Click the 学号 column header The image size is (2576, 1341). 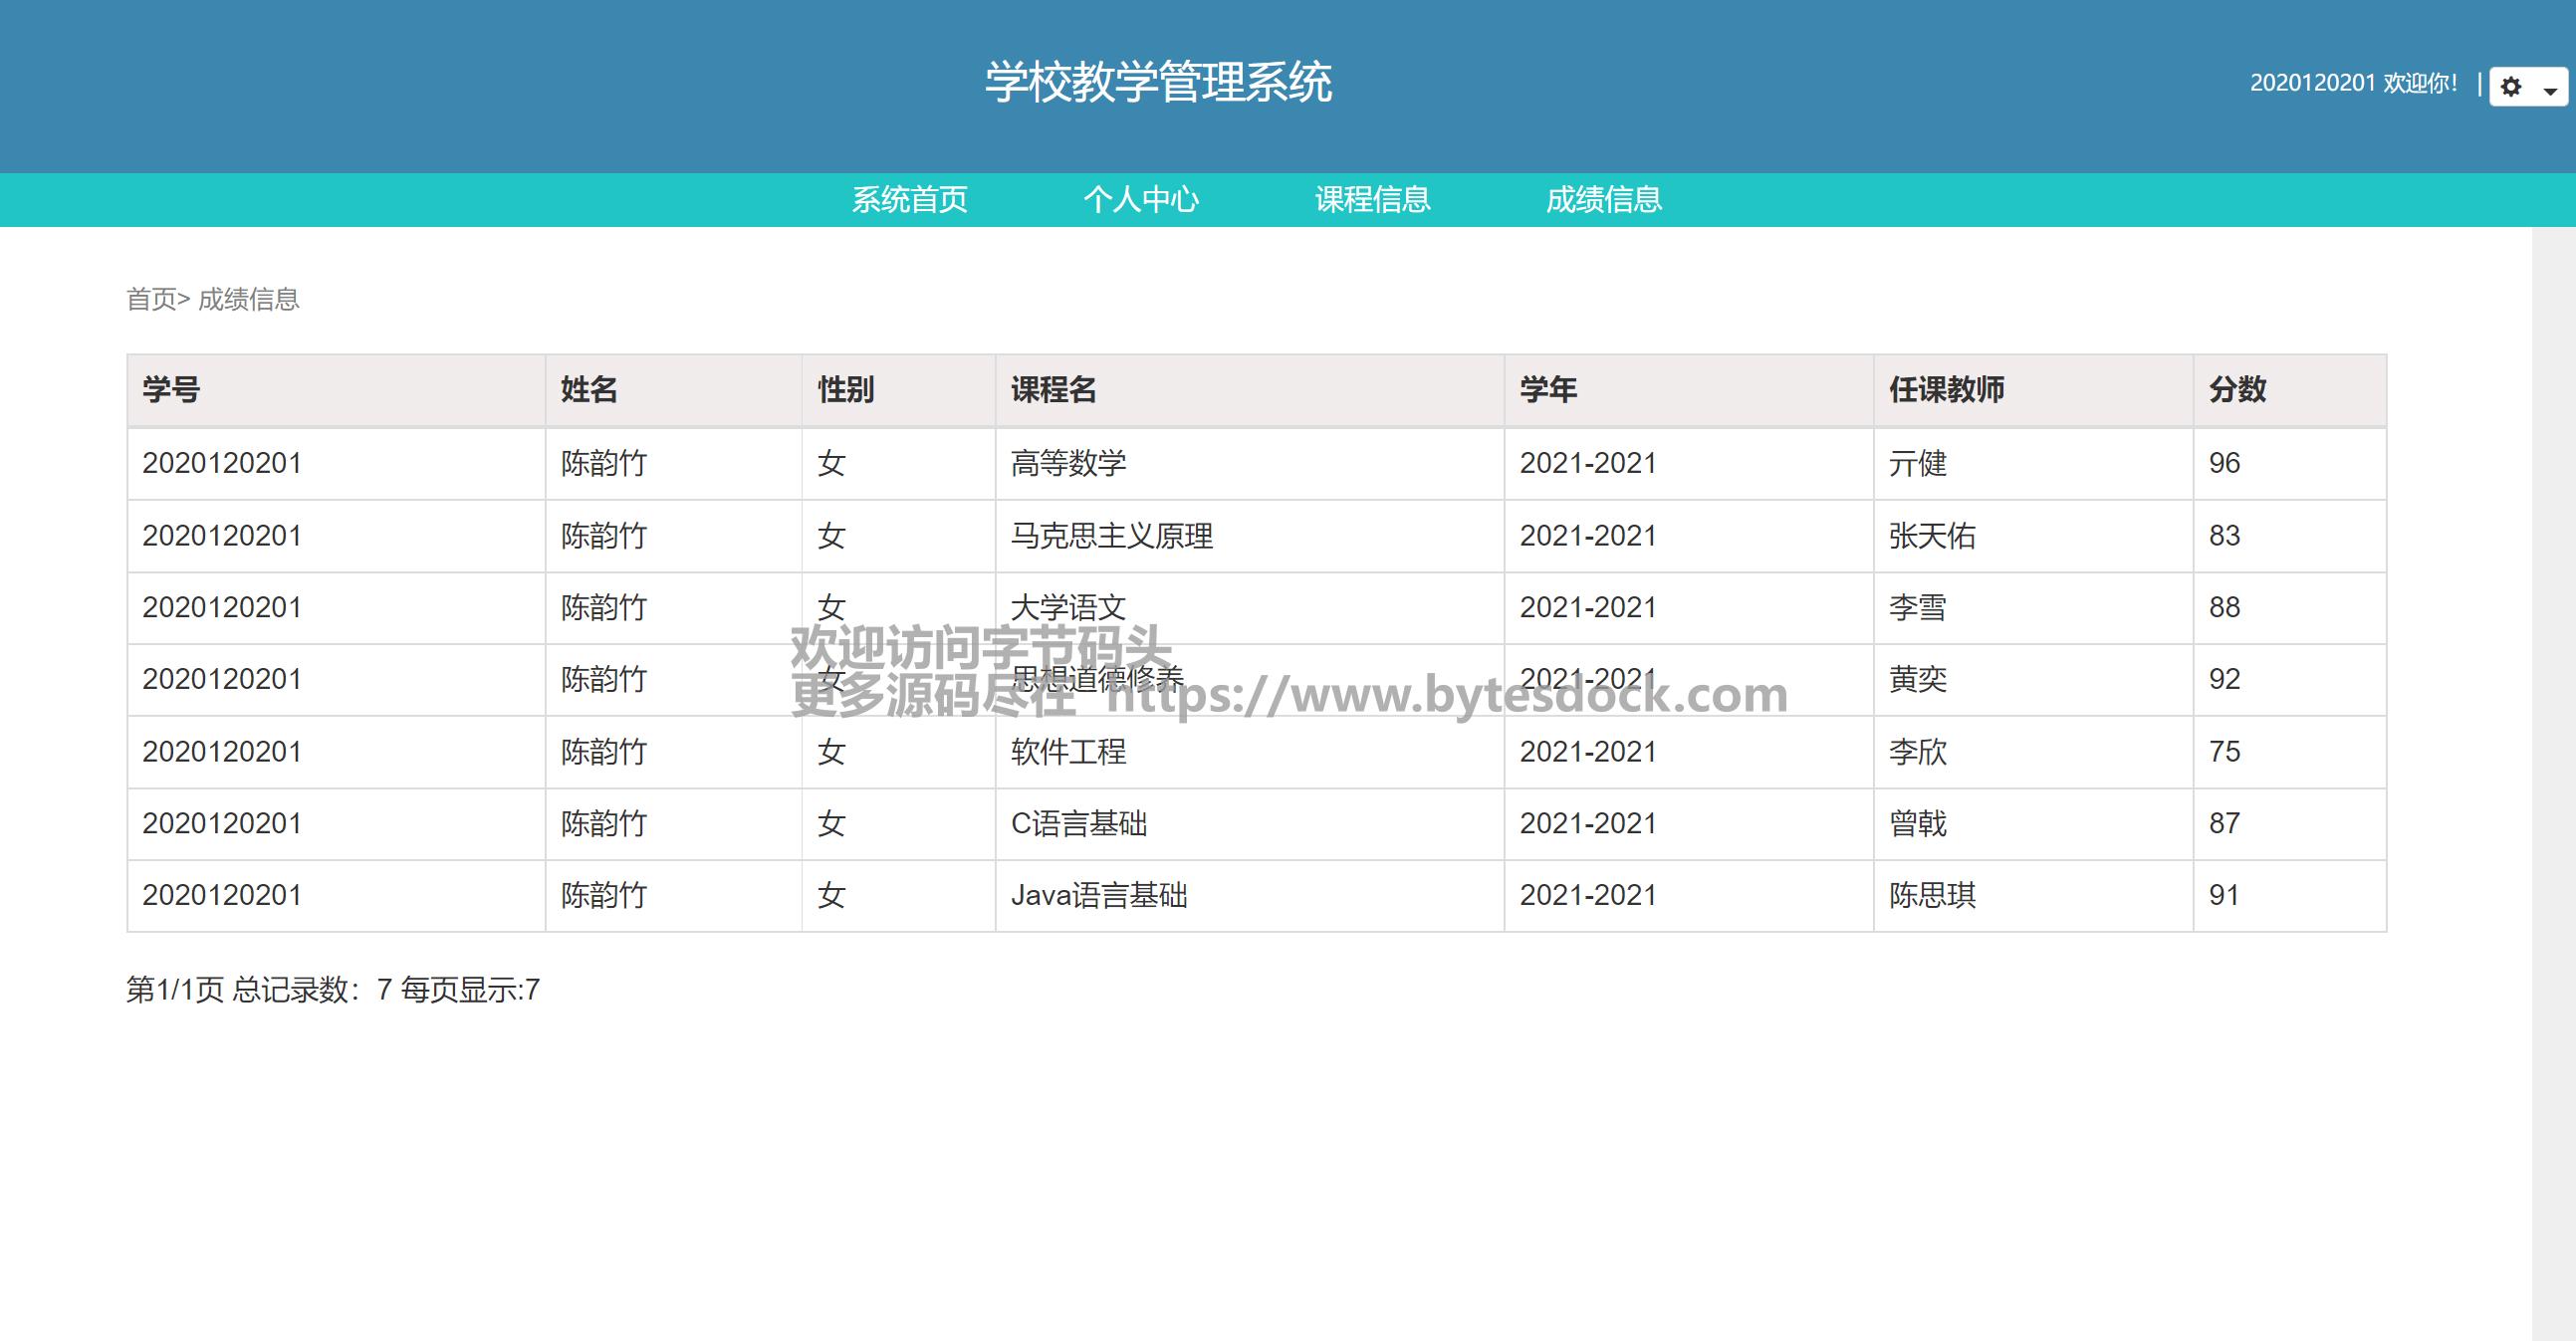point(171,390)
